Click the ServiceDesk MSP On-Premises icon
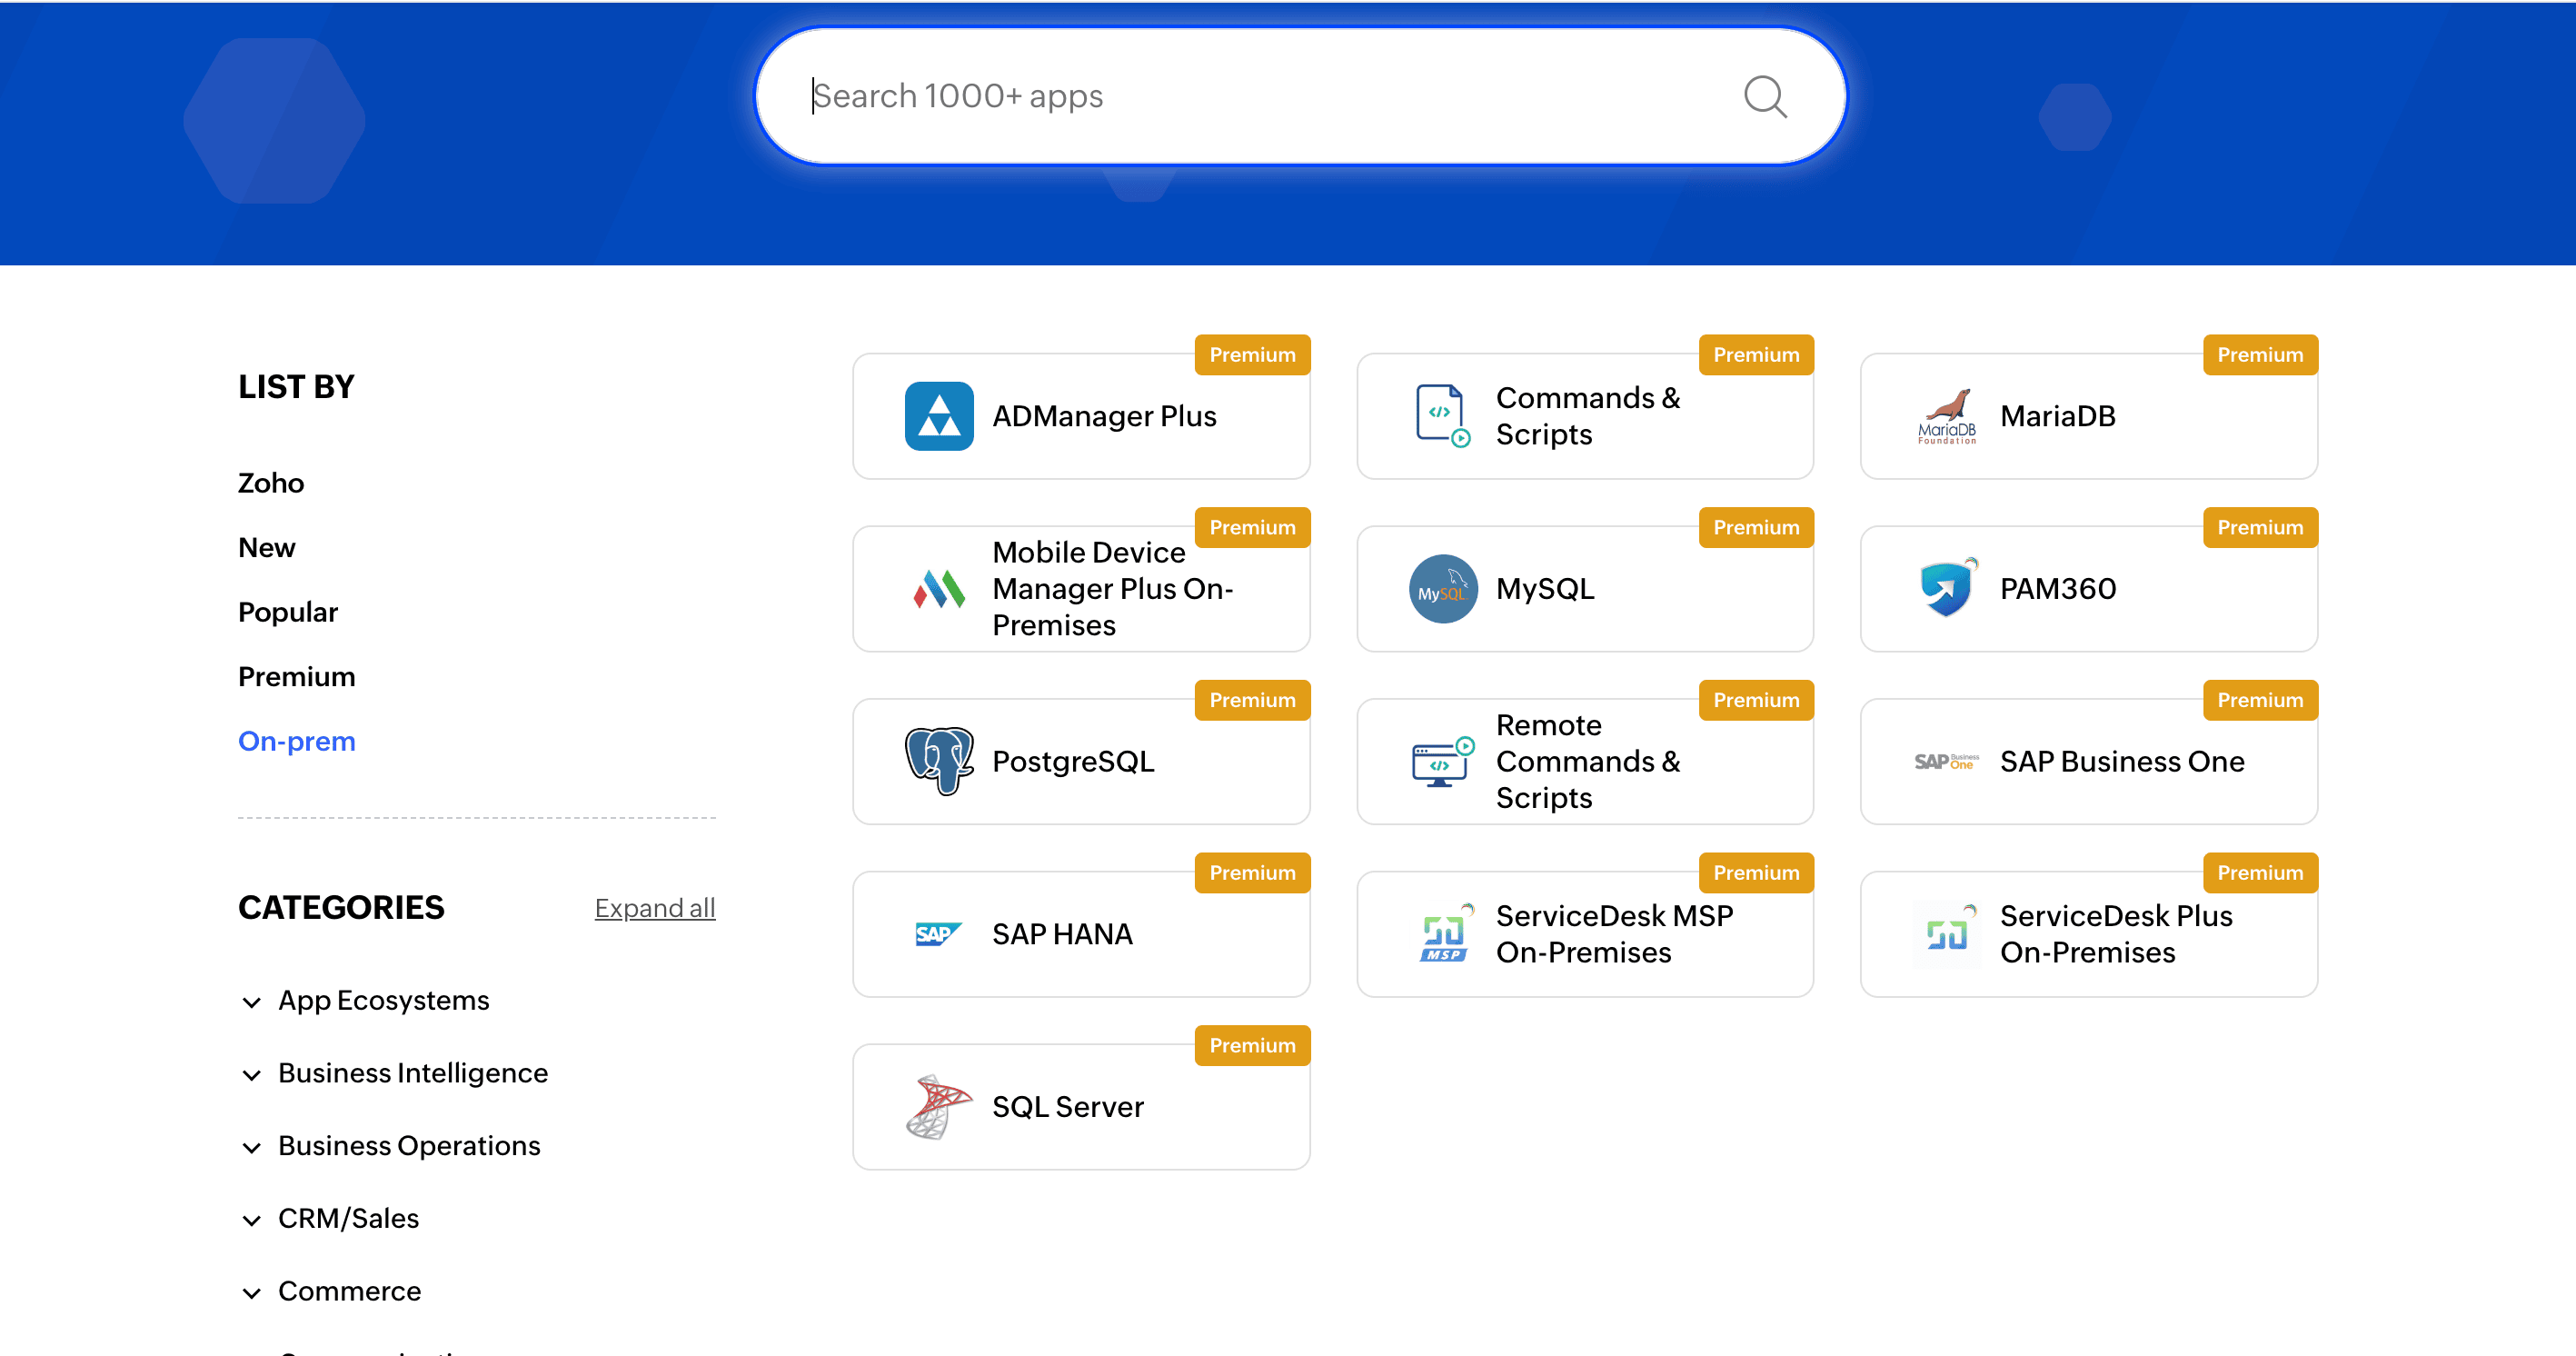This screenshot has height=1356, width=2576. point(1442,934)
